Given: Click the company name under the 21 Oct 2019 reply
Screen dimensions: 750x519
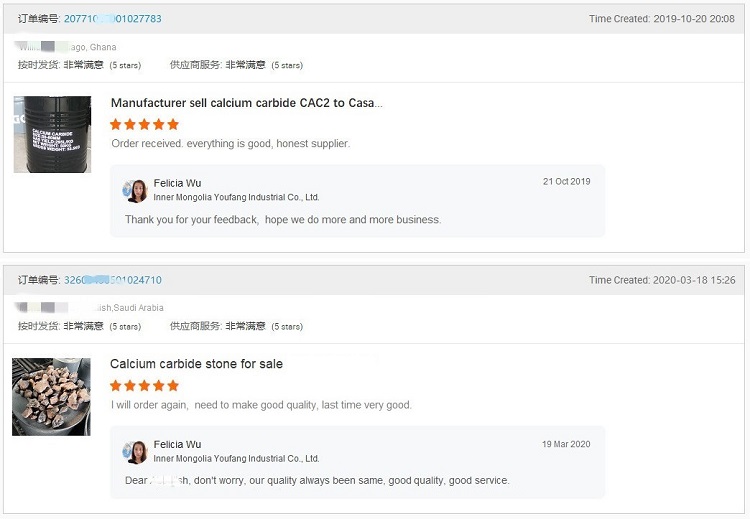Looking at the screenshot, I should (x=236, y=197).
